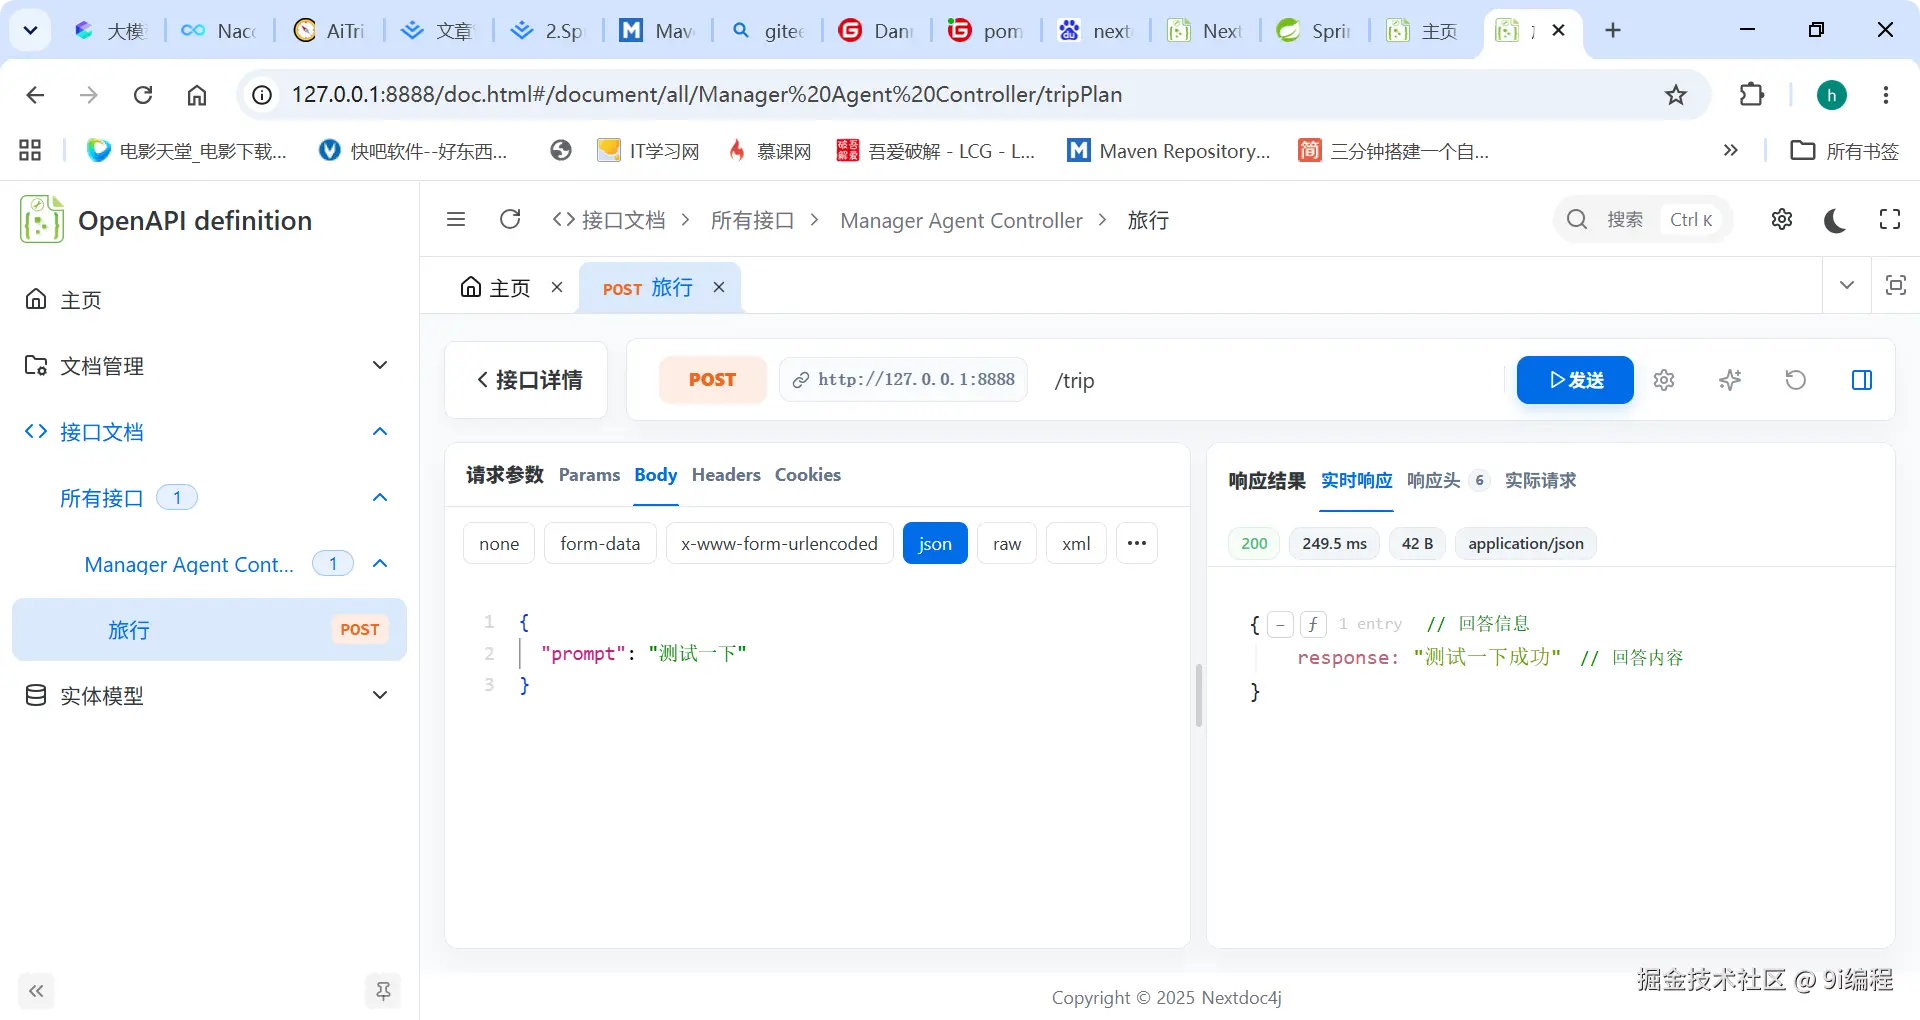Screen dimensions: 1920x1020
Task: Collapse the Manager Agent Controller group
Action: 380,564
